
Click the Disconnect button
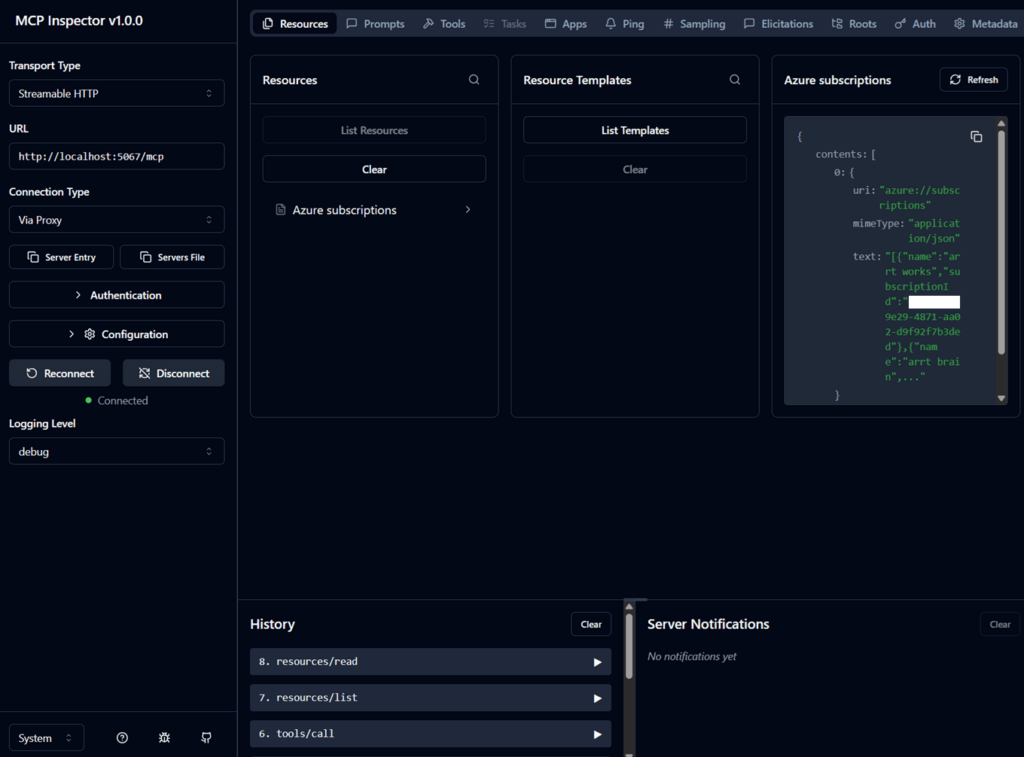click(174, 373)
